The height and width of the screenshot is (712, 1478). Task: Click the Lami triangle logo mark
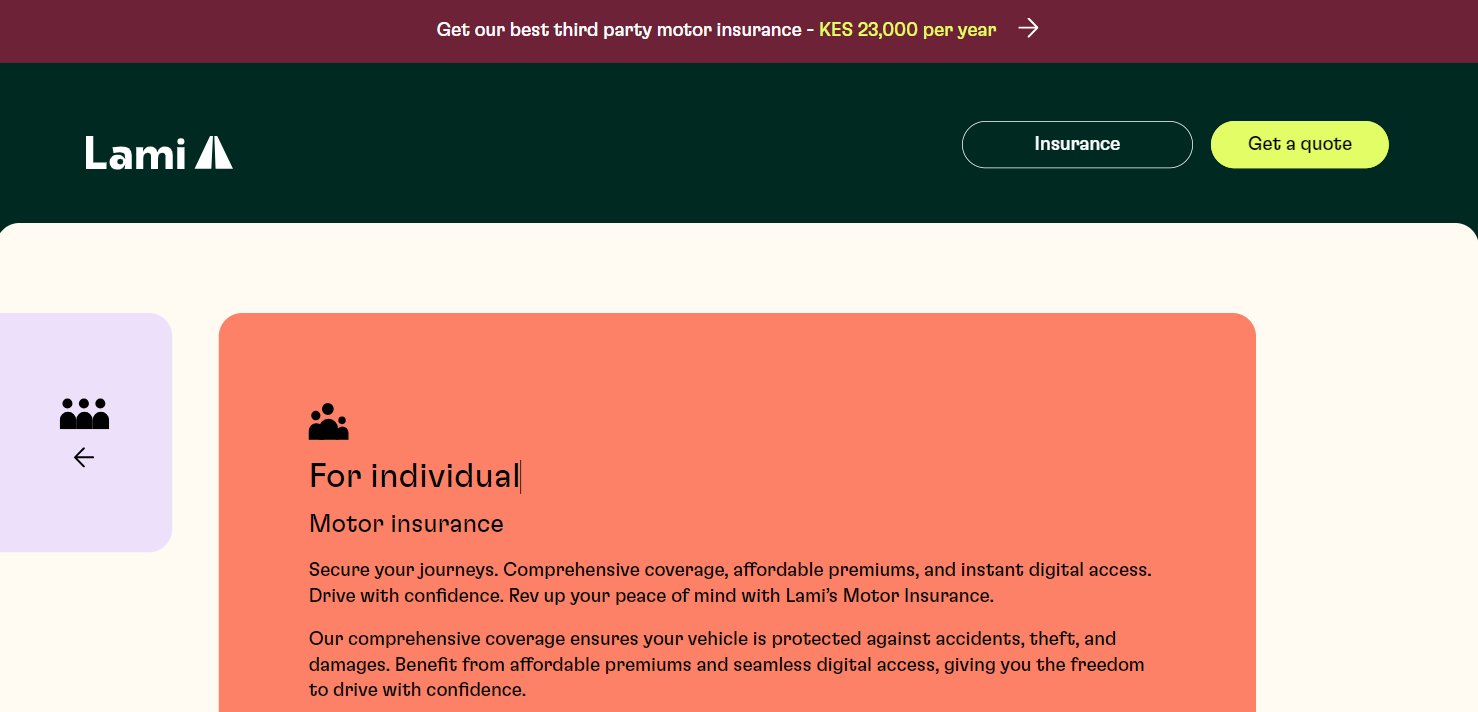click(213, 153)
